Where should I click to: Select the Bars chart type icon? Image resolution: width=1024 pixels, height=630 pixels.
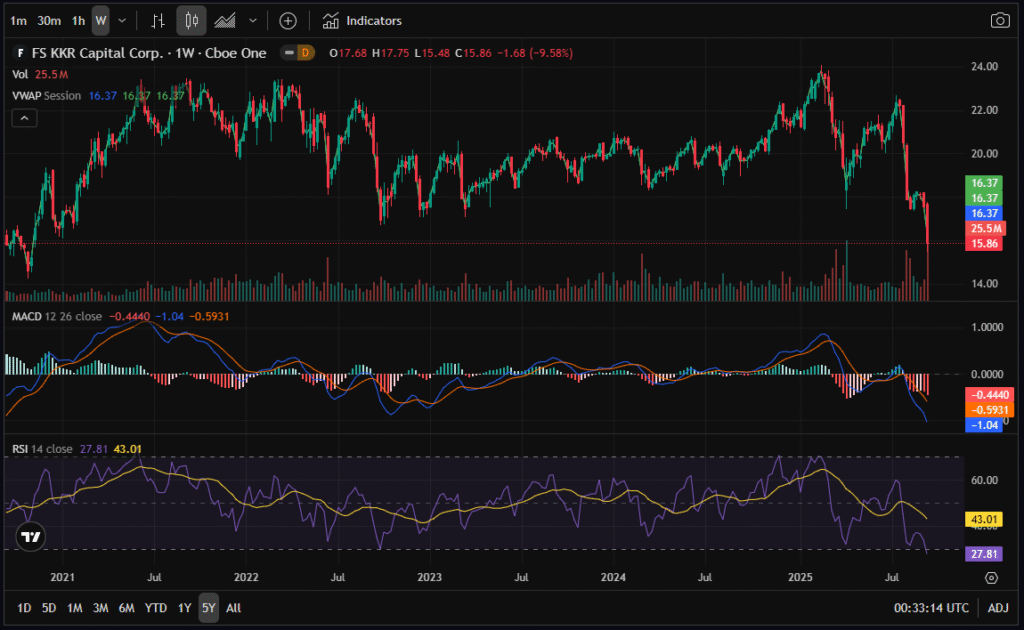[x=158, y=20]
